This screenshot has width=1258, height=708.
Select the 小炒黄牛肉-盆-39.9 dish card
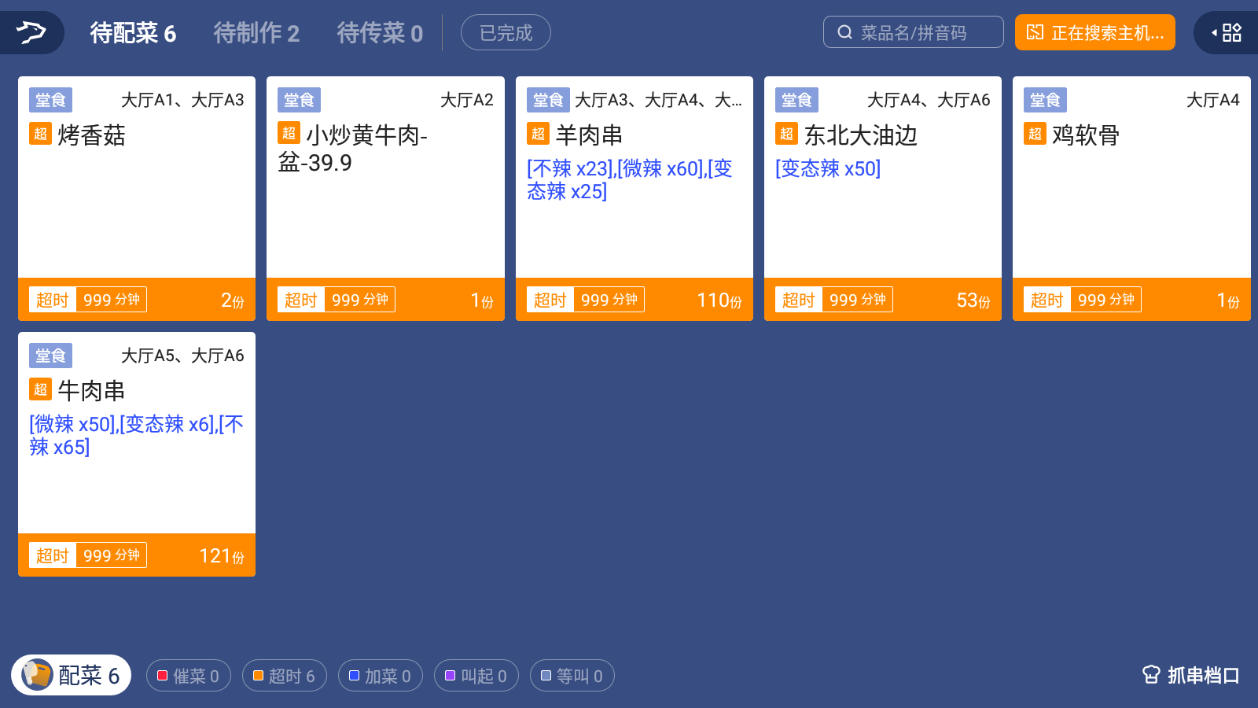click(385, 199)
